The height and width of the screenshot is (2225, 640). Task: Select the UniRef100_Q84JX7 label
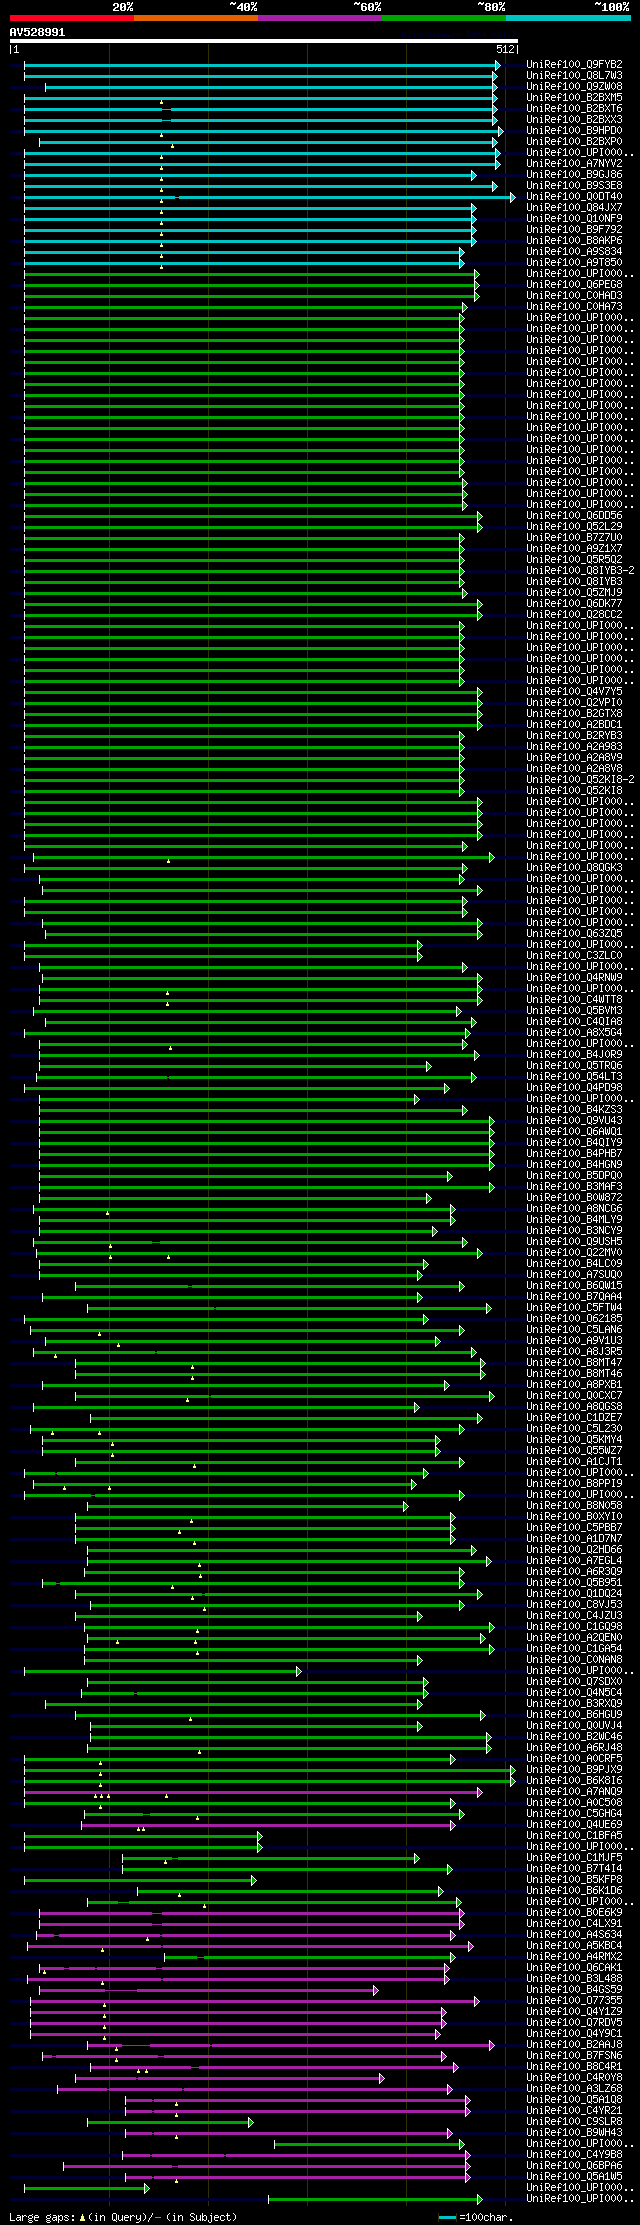574,208
